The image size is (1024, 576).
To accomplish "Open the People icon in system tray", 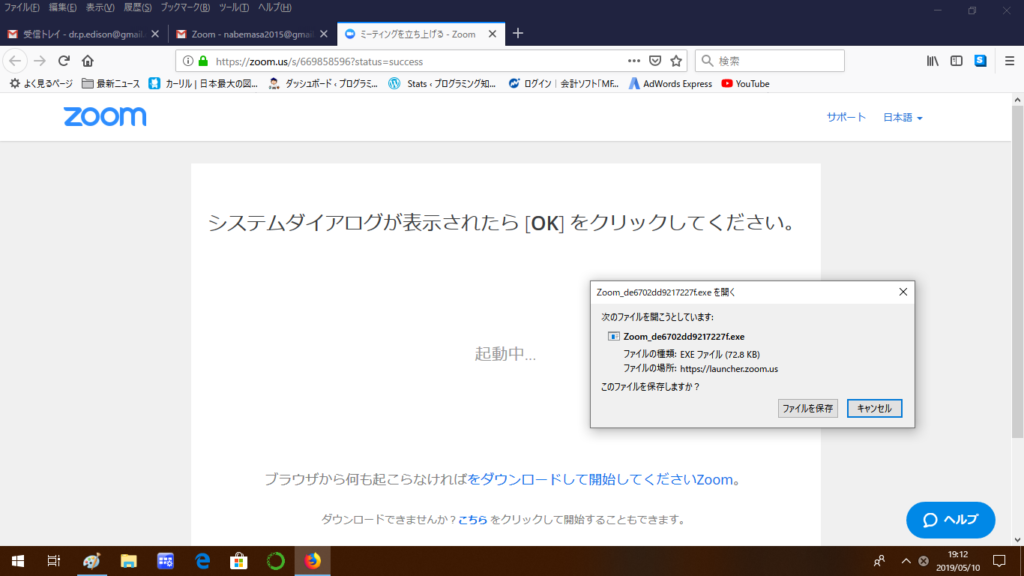I will [x=879, y=561].
